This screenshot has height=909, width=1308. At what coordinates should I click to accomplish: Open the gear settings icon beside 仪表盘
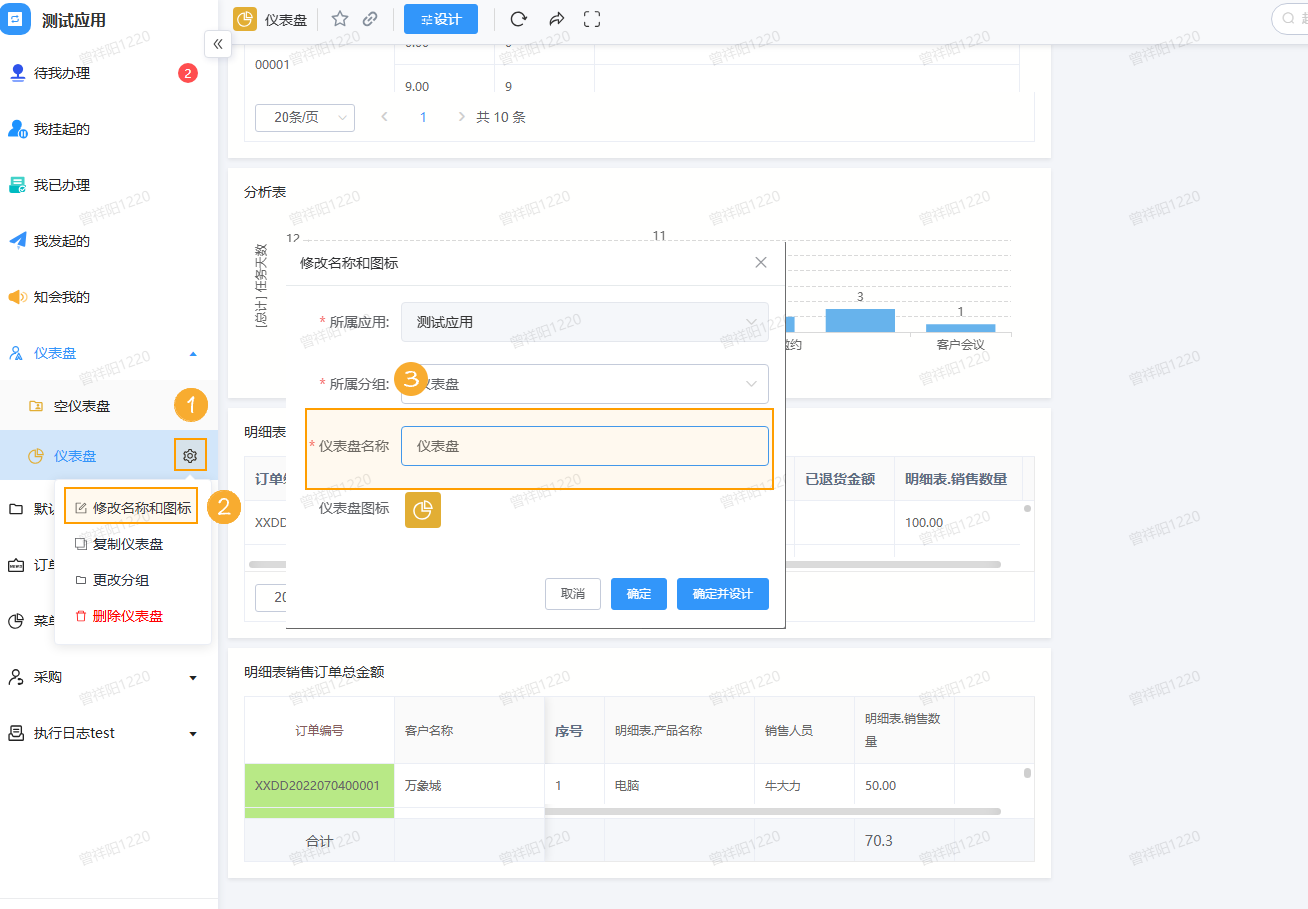coord(190,454)
